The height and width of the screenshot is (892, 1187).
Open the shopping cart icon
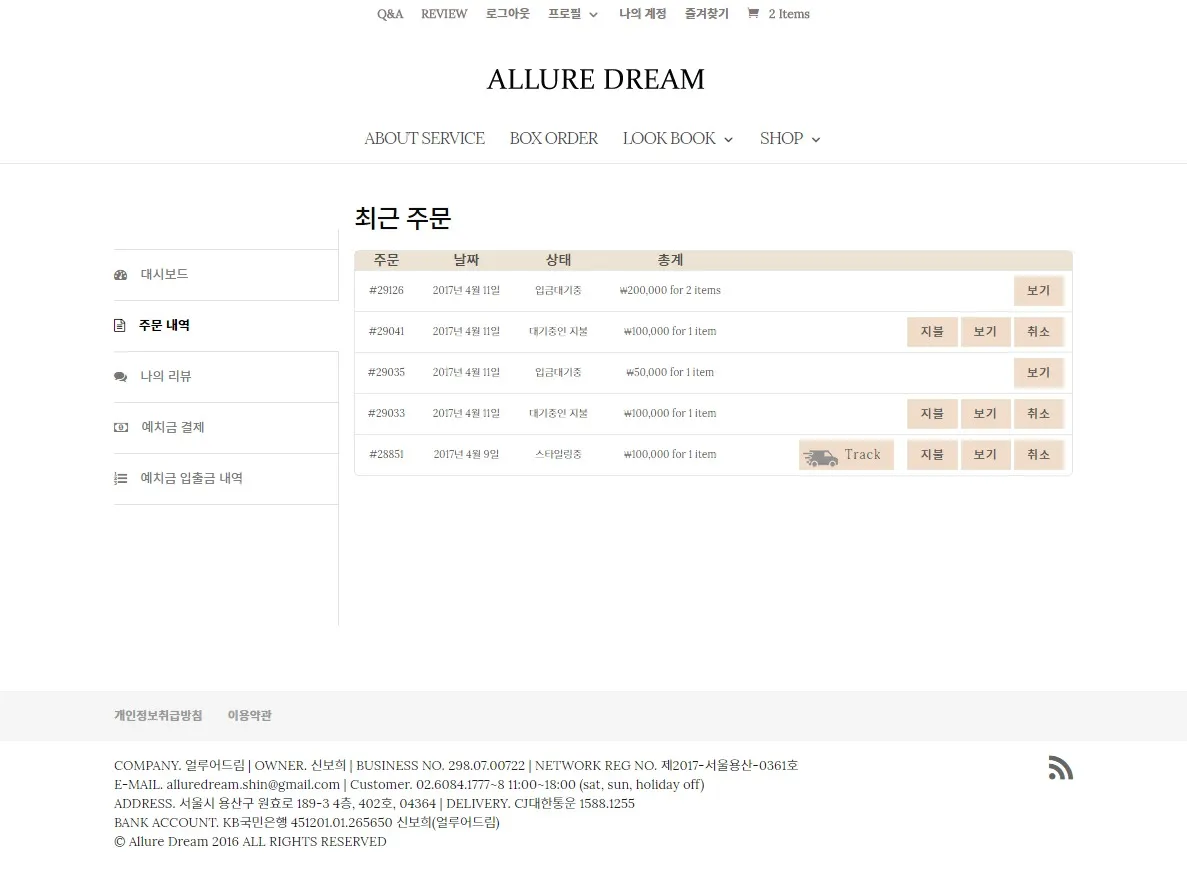coord(752,14)
